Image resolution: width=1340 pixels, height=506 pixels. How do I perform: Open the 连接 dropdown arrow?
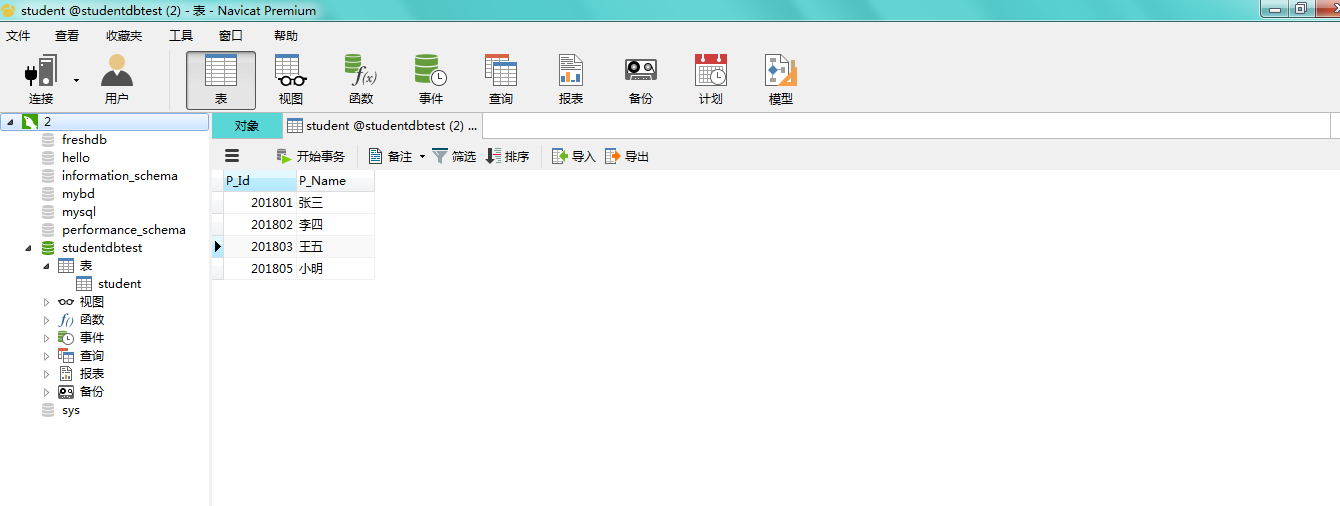click(x=76, y=80)
